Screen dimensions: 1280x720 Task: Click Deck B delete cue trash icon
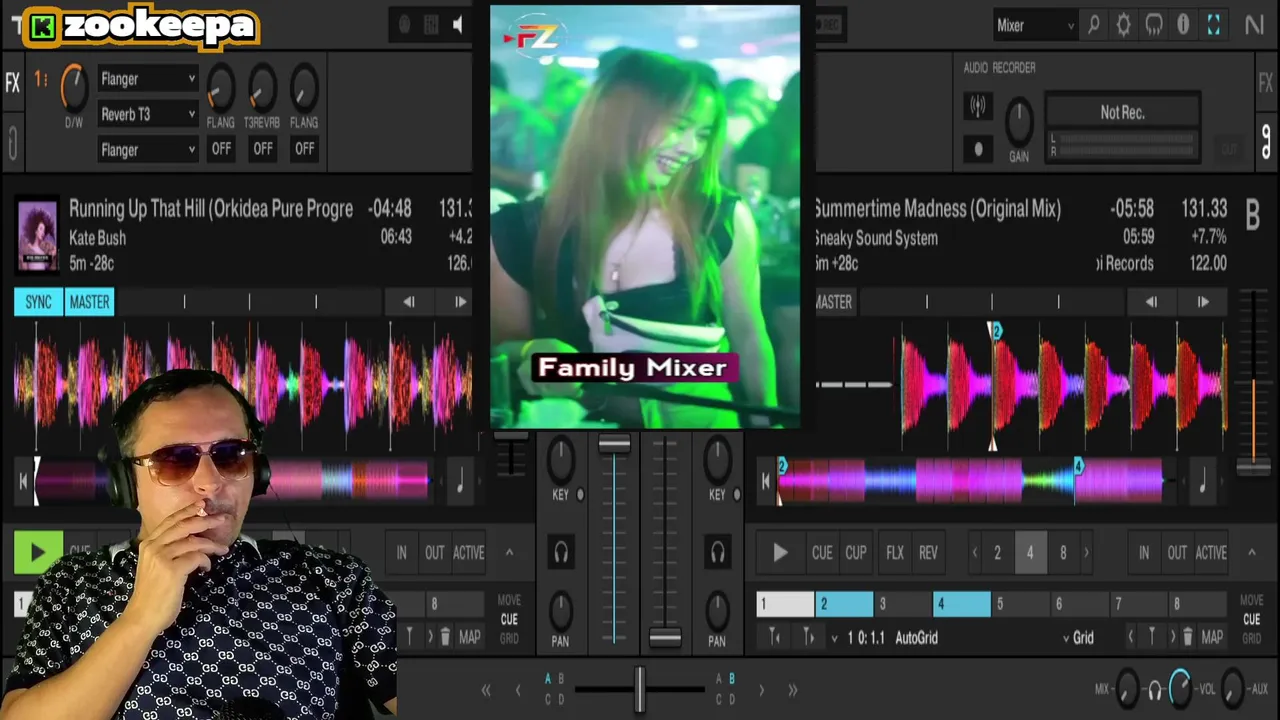click(1187, 637)
